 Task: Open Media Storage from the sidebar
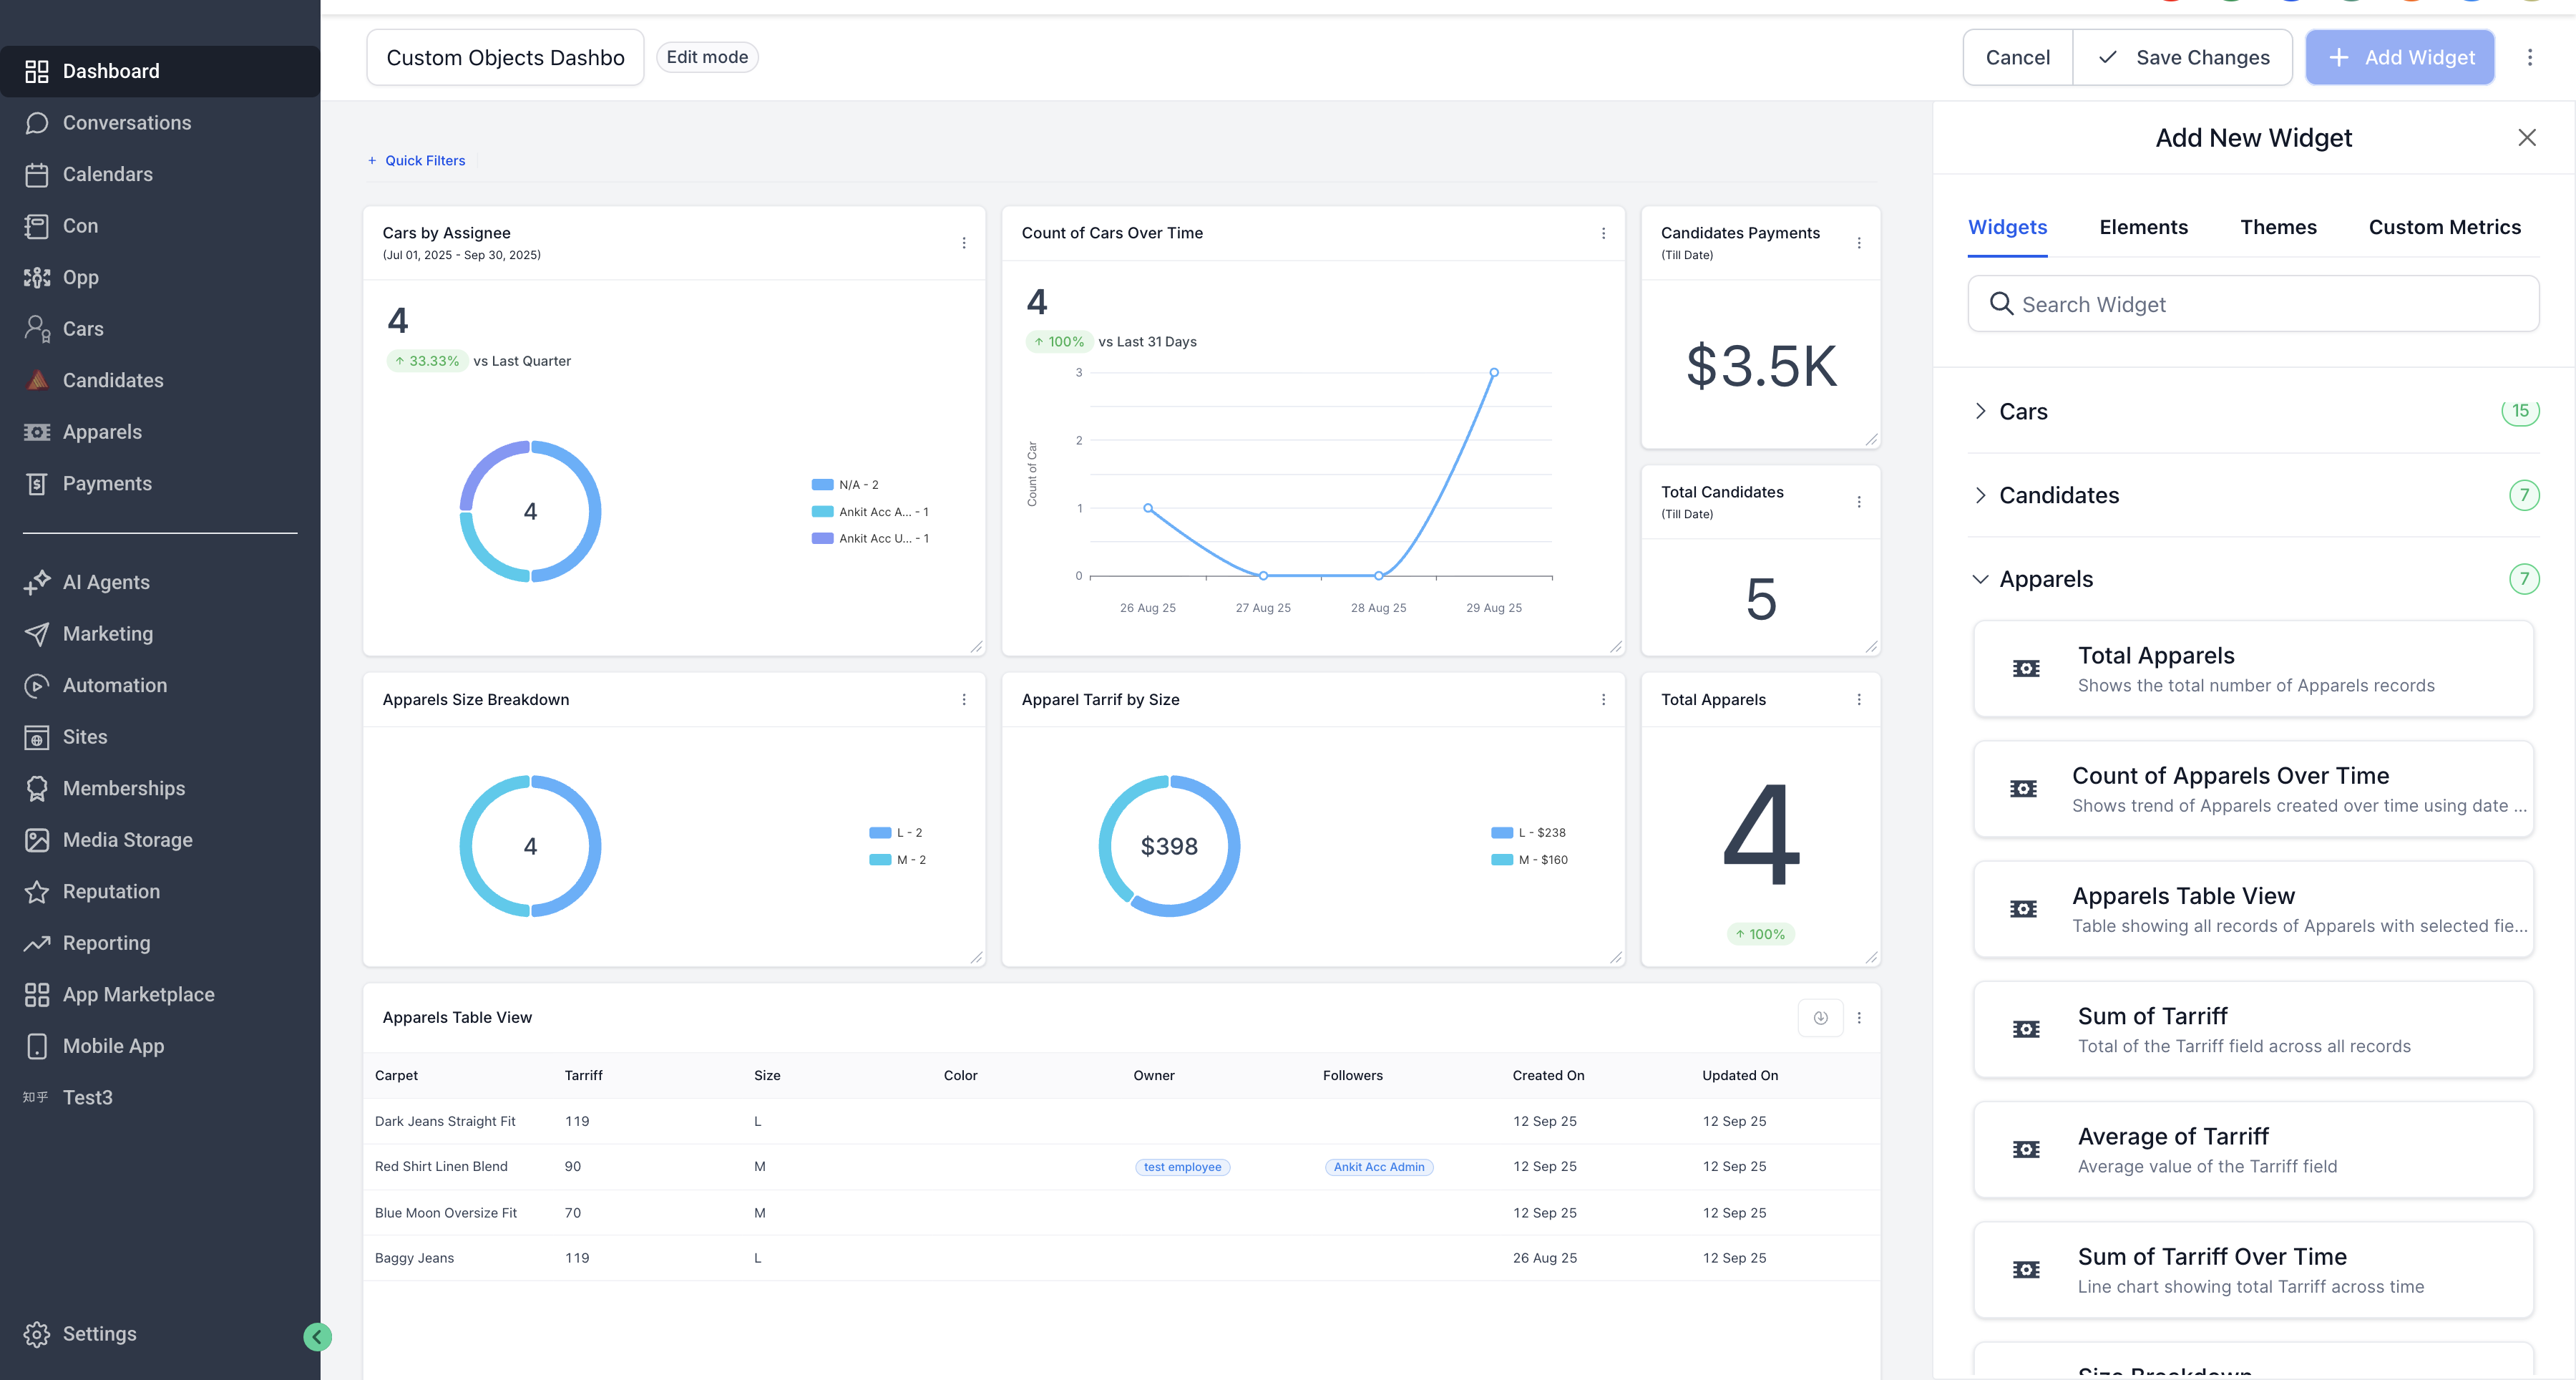pos(128,839)
